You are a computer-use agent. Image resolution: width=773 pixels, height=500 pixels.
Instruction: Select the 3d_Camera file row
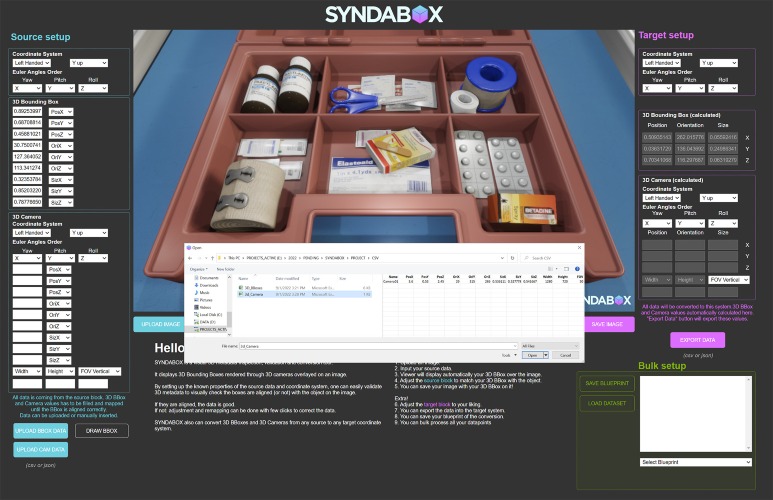304,294
